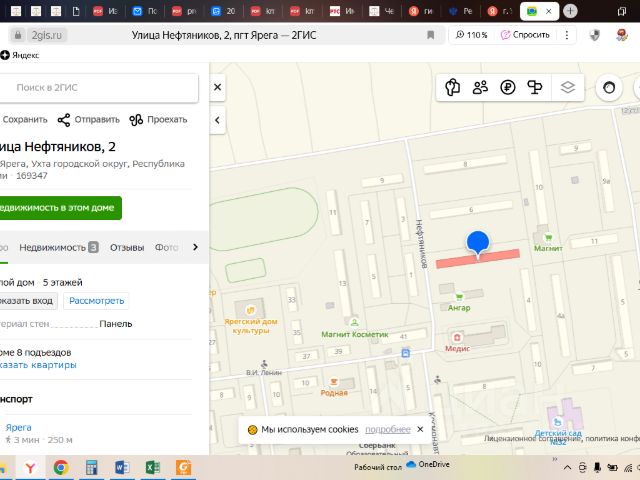Focus the Поиск в 2ГИС search field
Viewport: 640px width, 480px height.
(x=99, y=87)
